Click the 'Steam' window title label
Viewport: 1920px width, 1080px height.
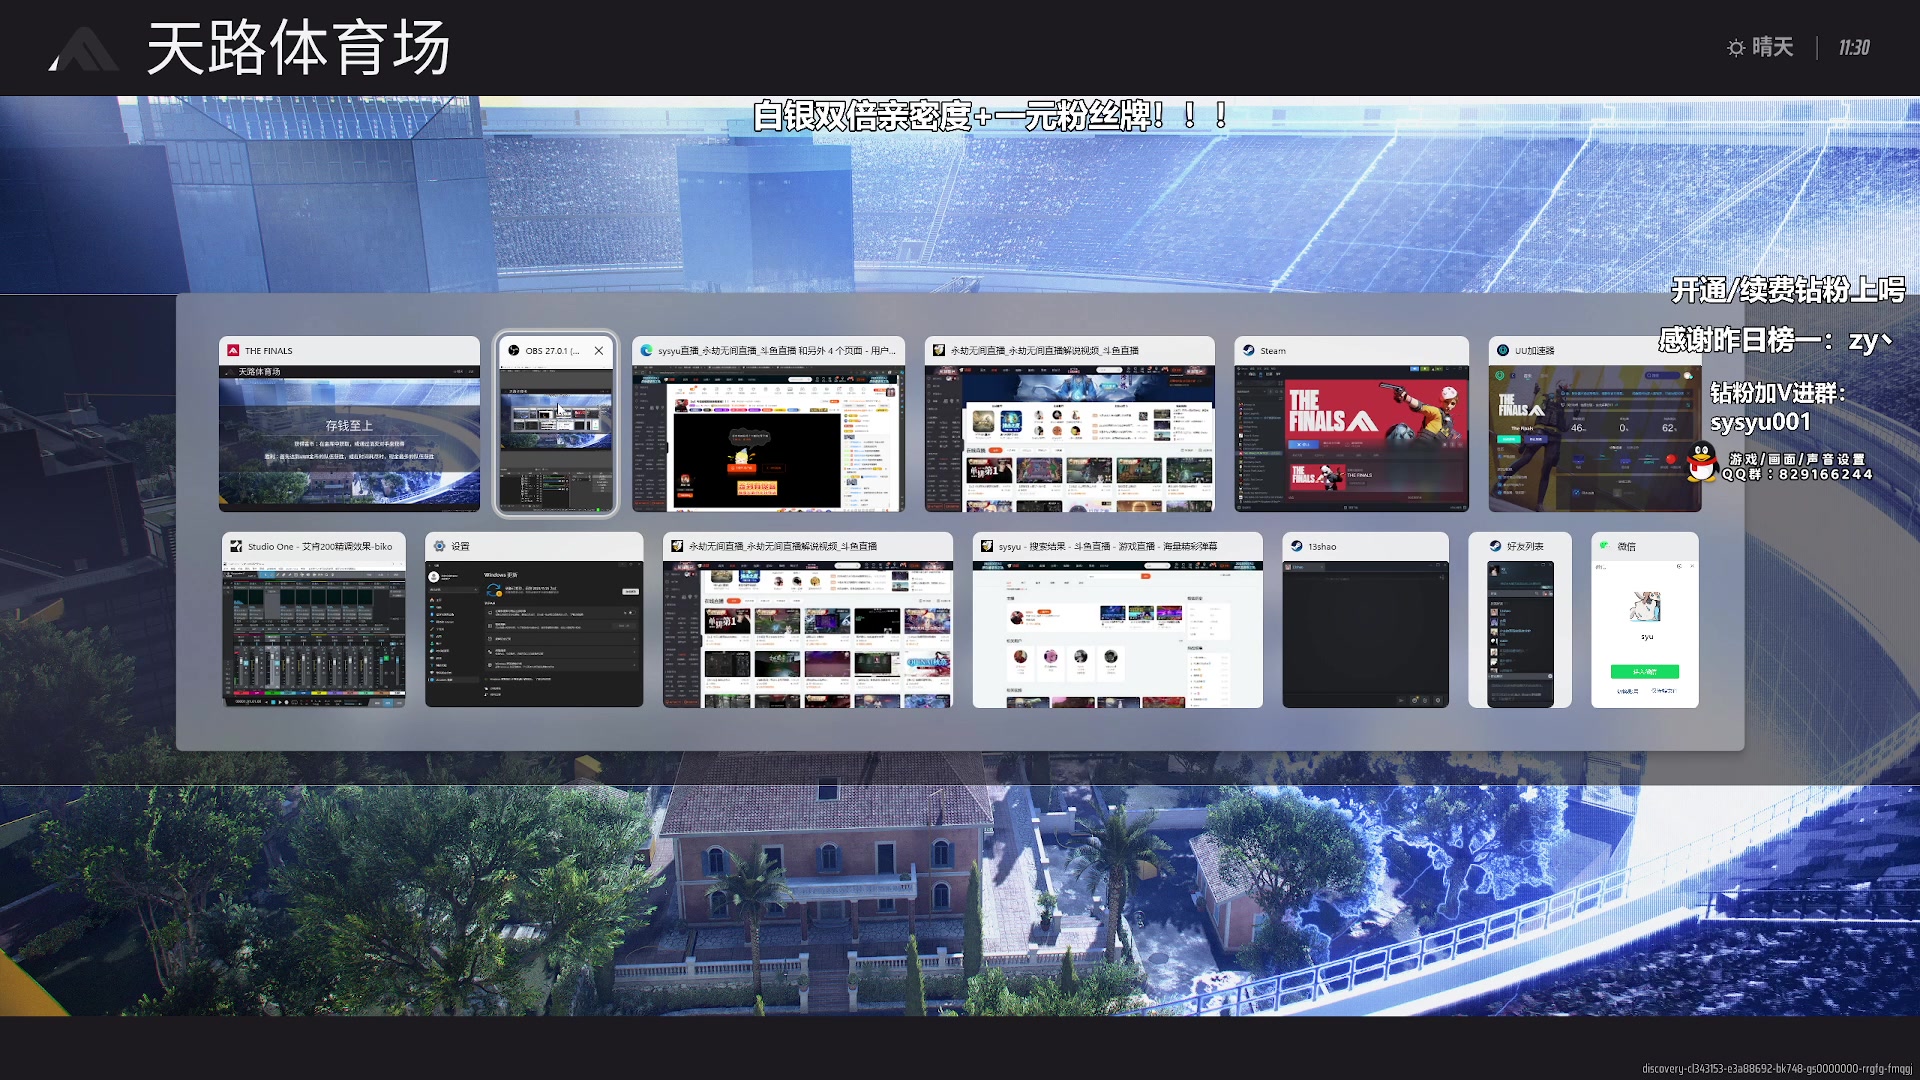1273,351
